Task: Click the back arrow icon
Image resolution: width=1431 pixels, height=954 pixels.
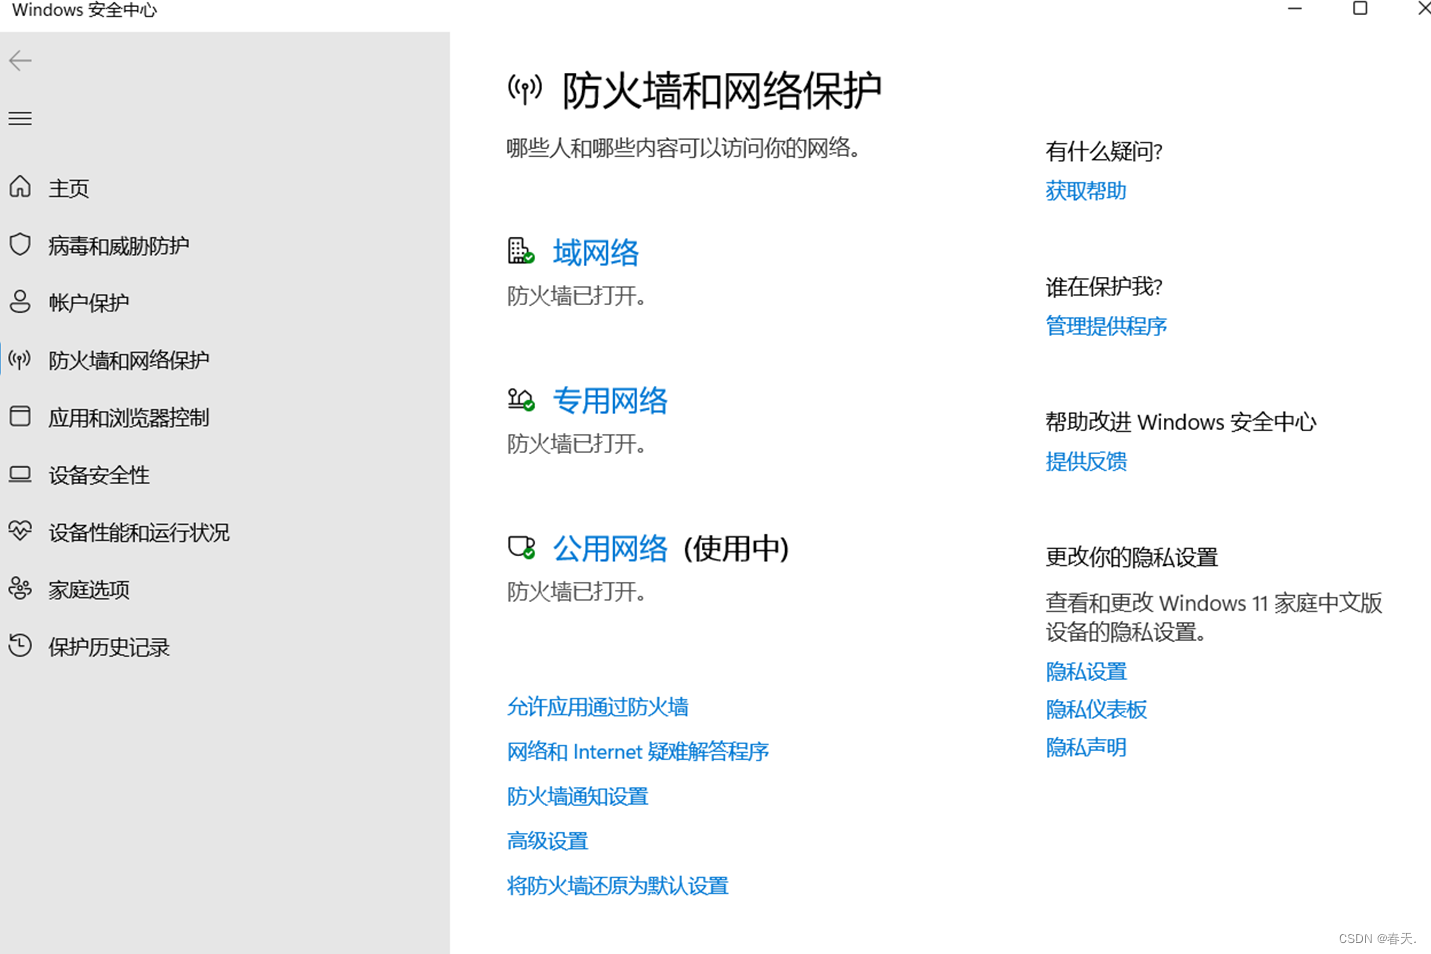Action: click(20, 61)
